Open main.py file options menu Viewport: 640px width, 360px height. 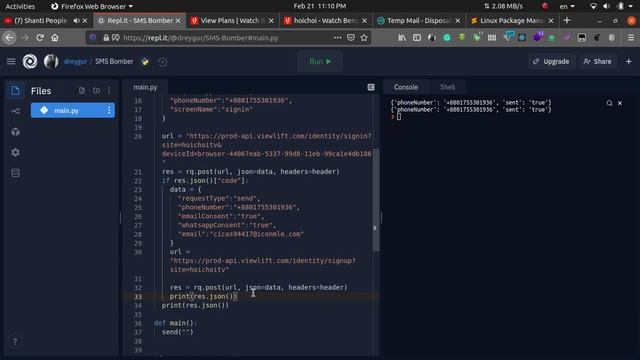(109, 110)
